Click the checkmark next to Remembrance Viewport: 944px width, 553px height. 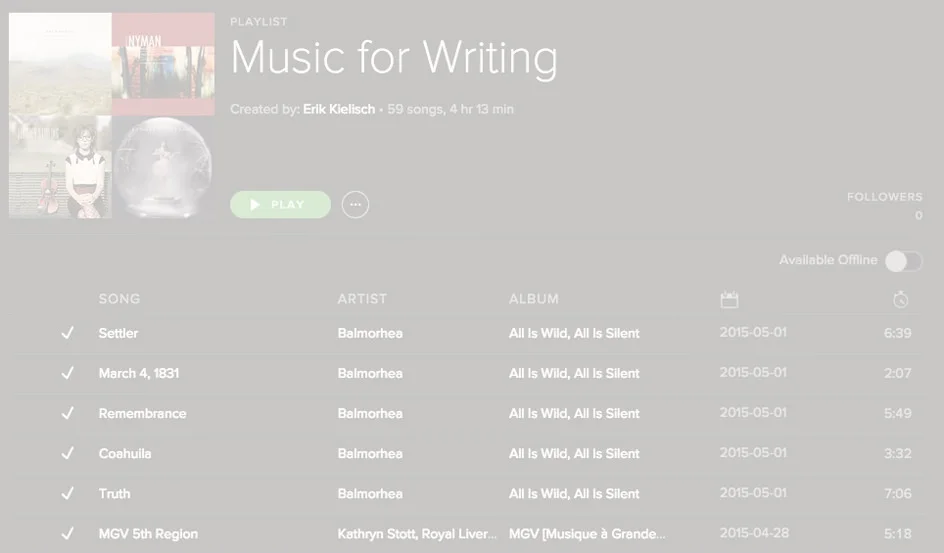(67, 413)
